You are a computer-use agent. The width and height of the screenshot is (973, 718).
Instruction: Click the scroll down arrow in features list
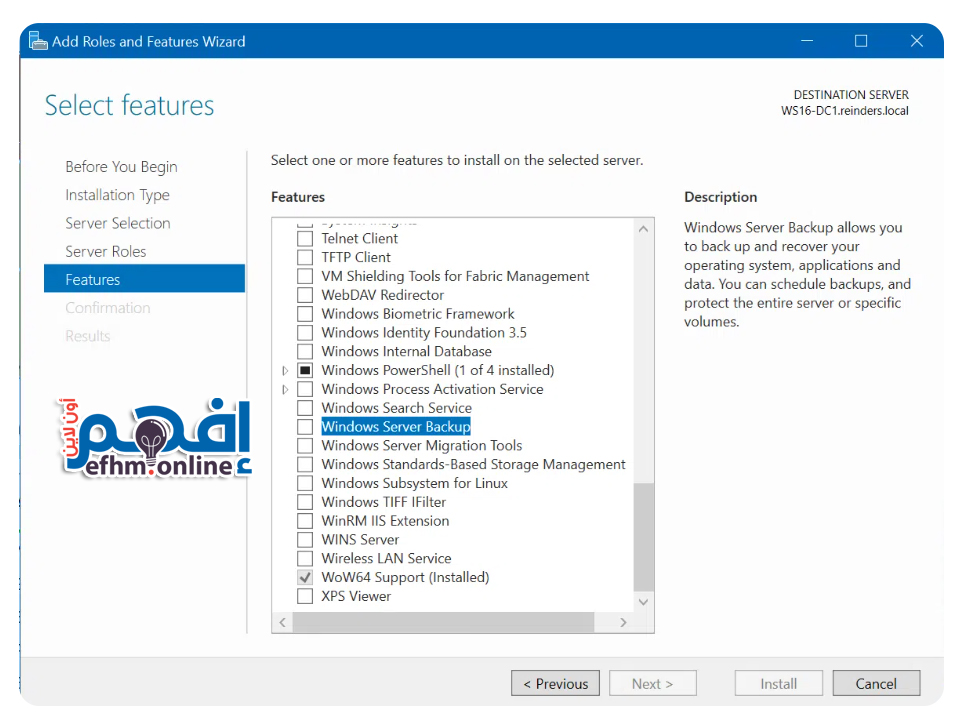tap(643, 602)
